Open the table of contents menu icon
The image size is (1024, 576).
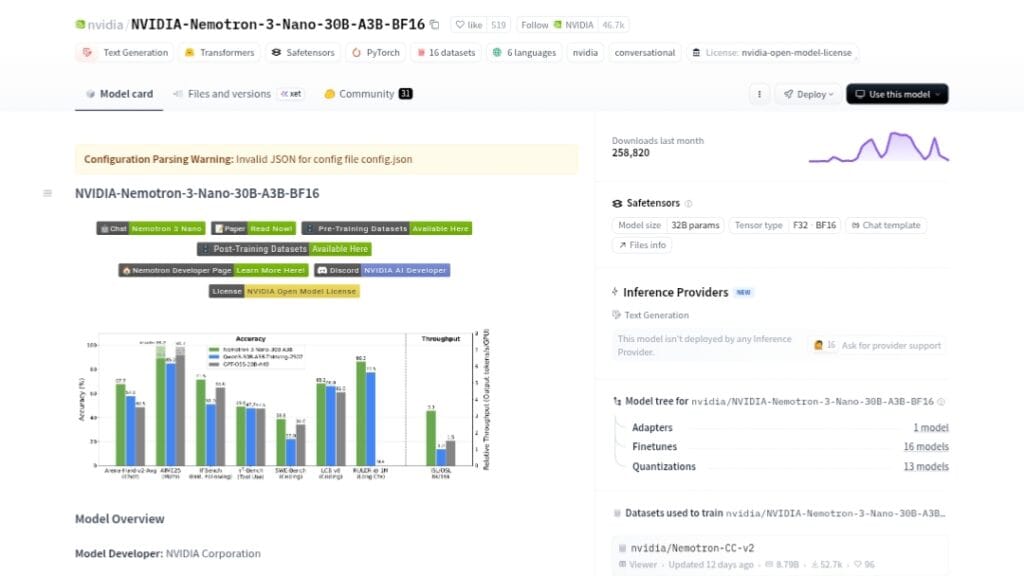pyautogui.click(x=47, y=193)
